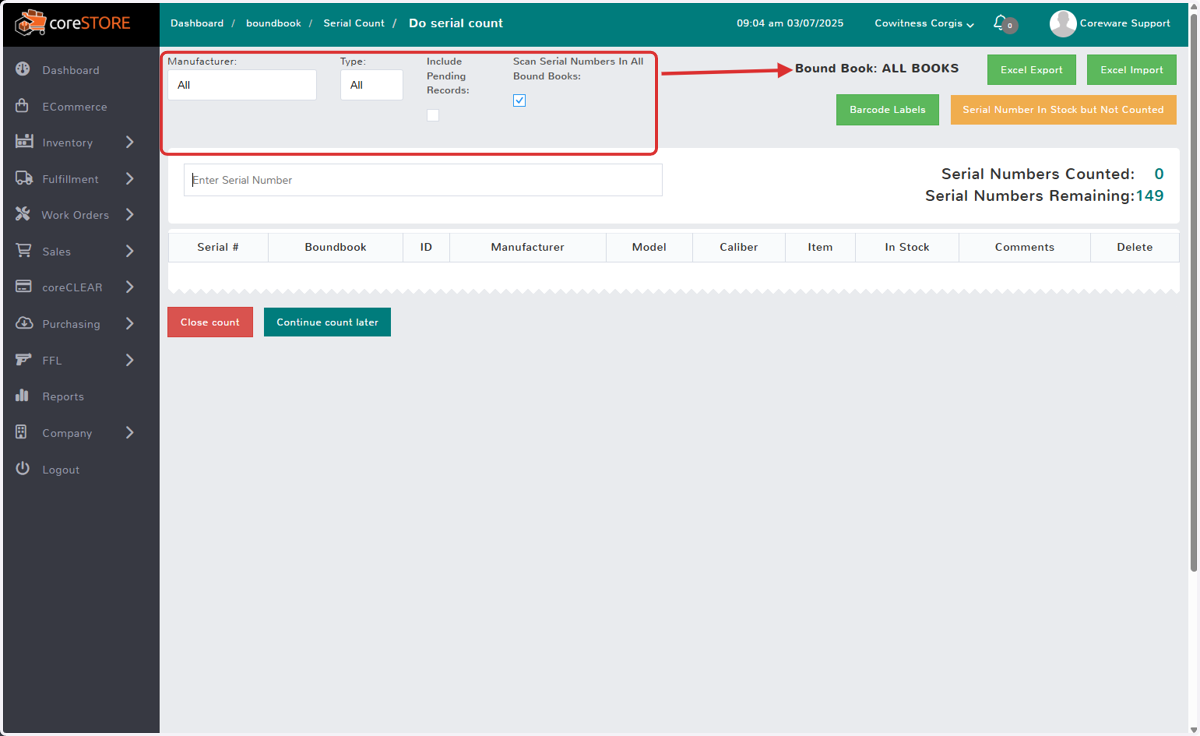Click the coreSTORE logo icon

[x=30, y=22]
